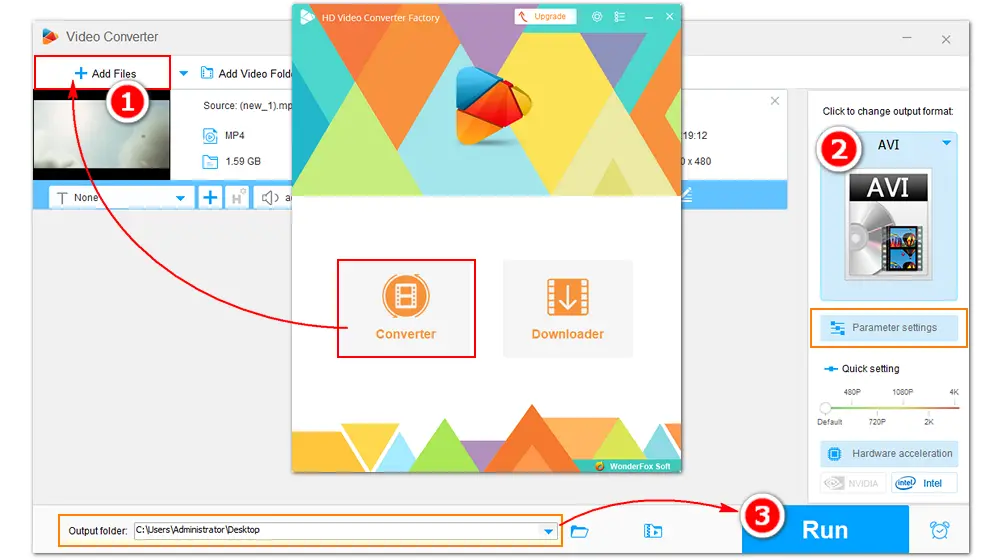Click the '1080P' quick setting label
This screenshot has height=560, width=1000.
click(x=902, y=392)
